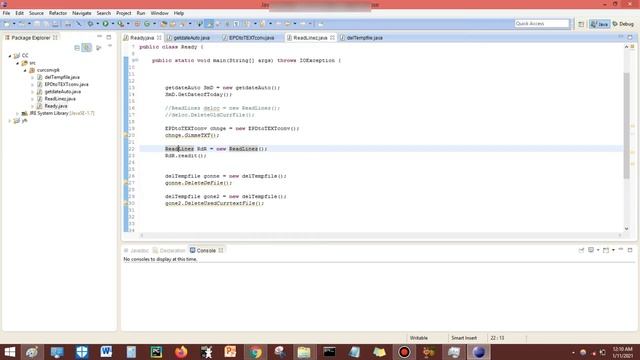The height and width of the screenshot is (360, 640).
Task: Switch to the Java perspective
Action: [x=599, y=24]
